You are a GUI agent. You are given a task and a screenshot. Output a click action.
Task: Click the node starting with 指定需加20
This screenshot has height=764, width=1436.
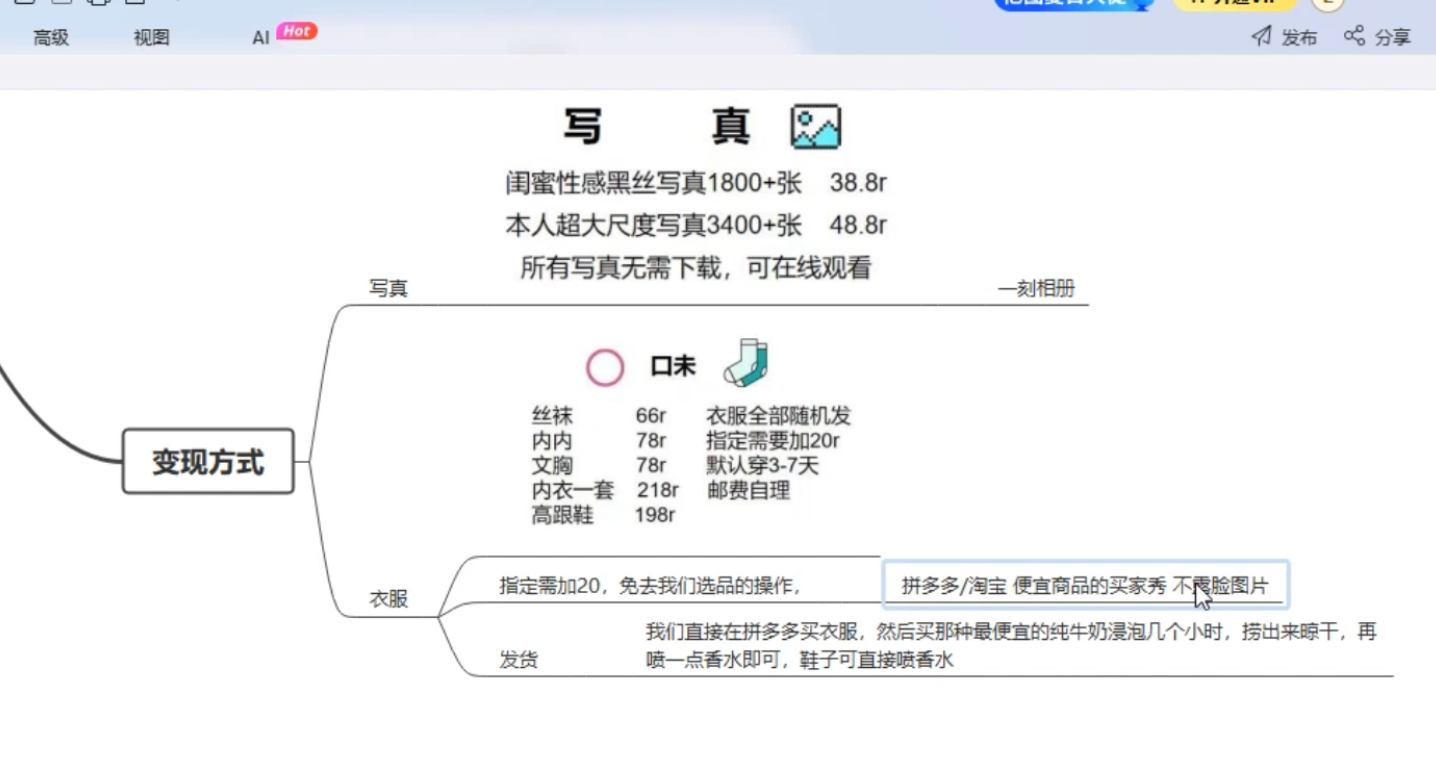[x=650, y=586]
